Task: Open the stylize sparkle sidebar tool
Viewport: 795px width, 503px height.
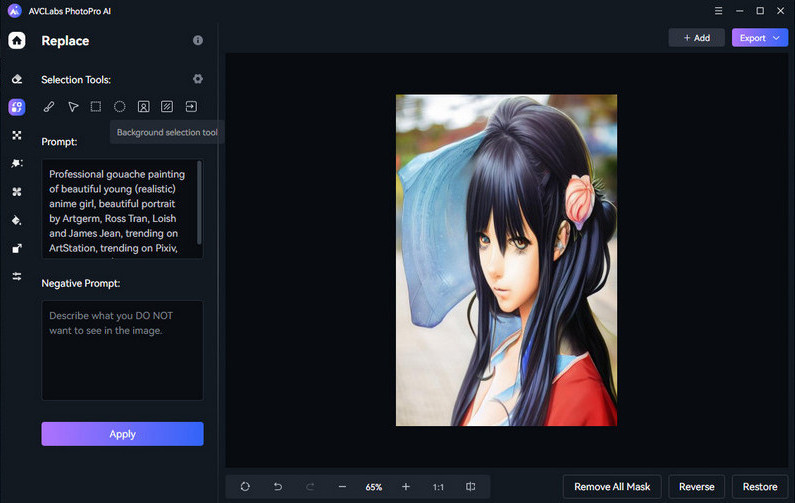Action: pyautogui.click(x=17, y=163)
